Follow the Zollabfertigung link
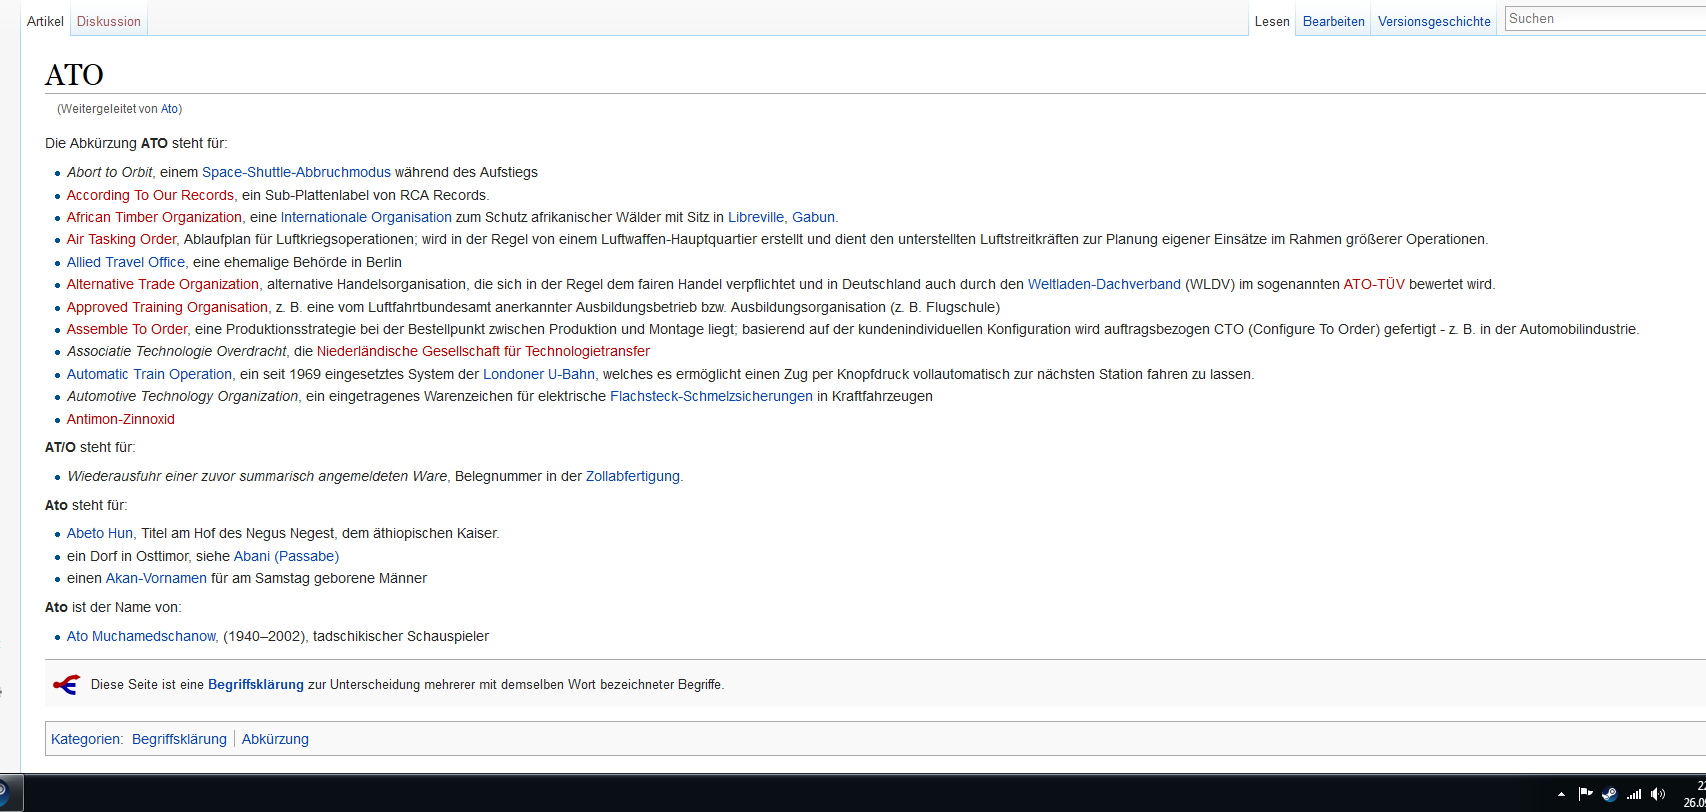The image size is (1706, 812). pyautogui.click(x=633, y=476)
